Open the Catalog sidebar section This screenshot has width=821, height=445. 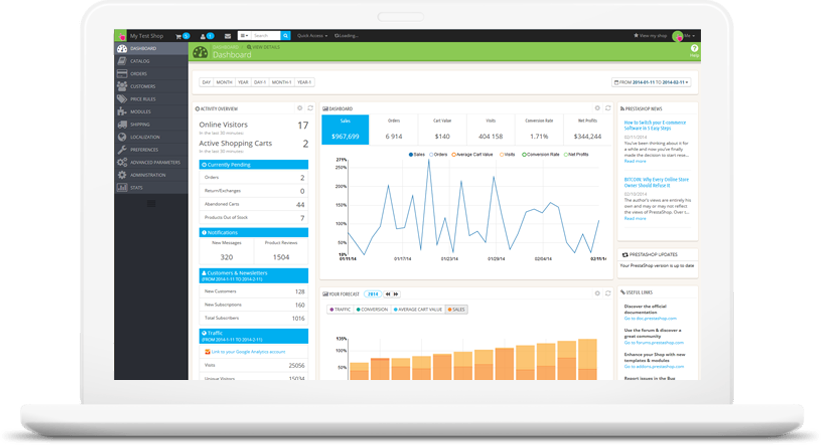[140, 60]
